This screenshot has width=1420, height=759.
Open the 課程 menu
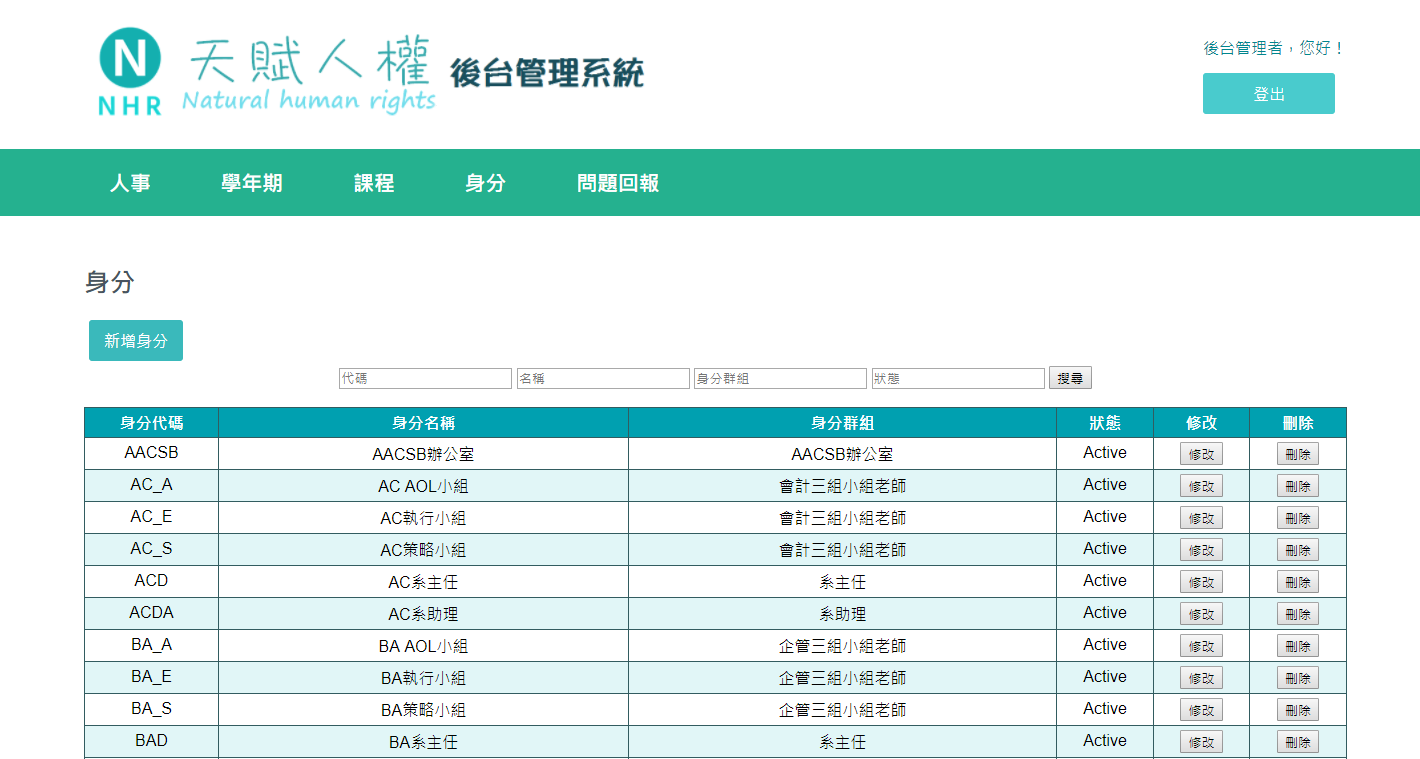pos(374,183)
